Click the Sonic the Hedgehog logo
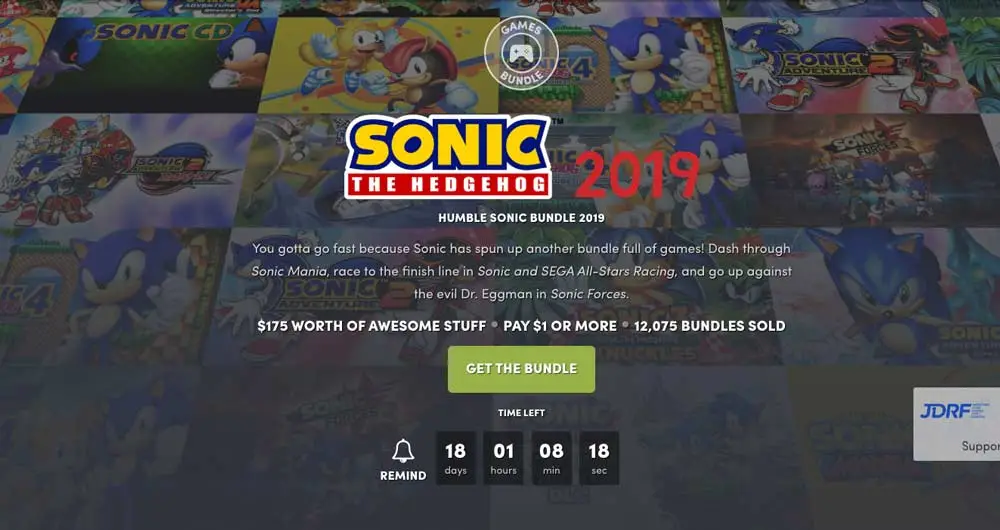 (x=448, y=157)
